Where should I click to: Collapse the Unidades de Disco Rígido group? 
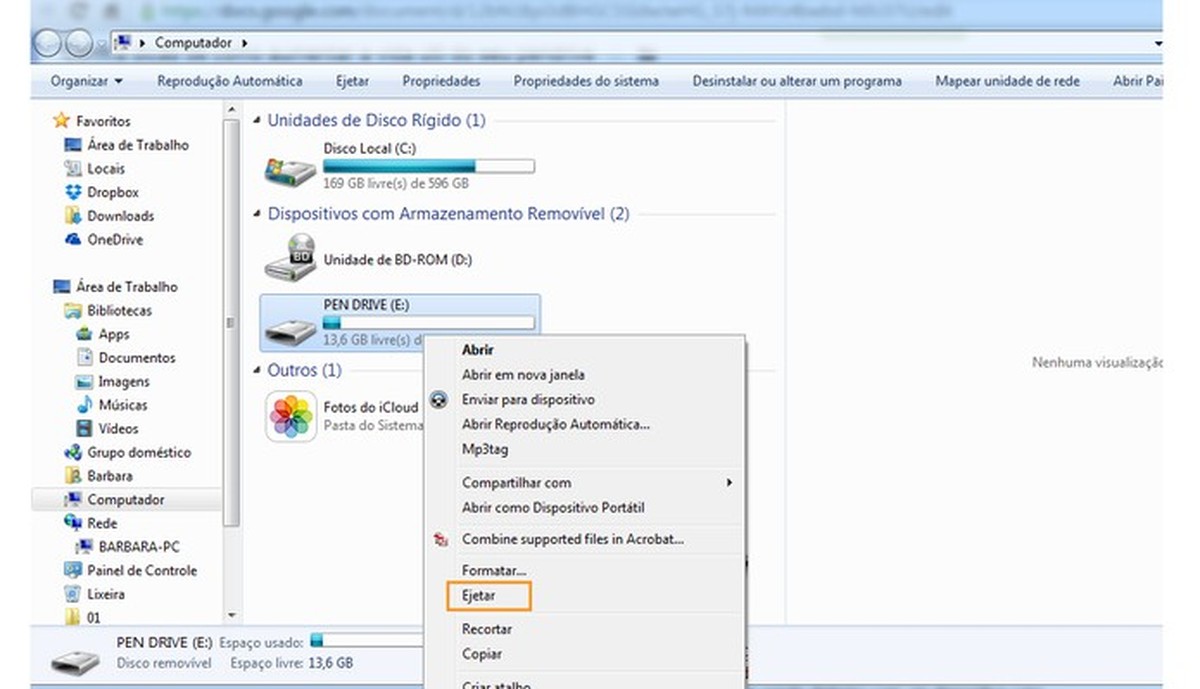click(x=258, y=121)
